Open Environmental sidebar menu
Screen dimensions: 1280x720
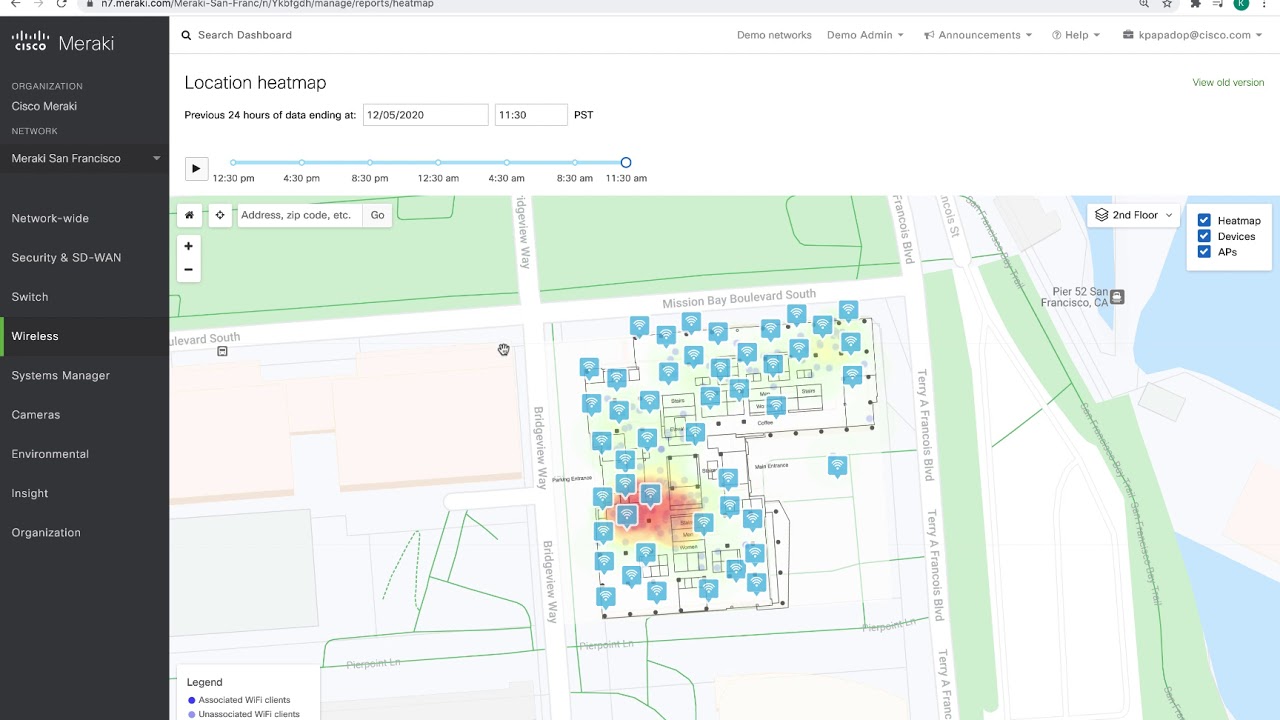tap(50, 454)
